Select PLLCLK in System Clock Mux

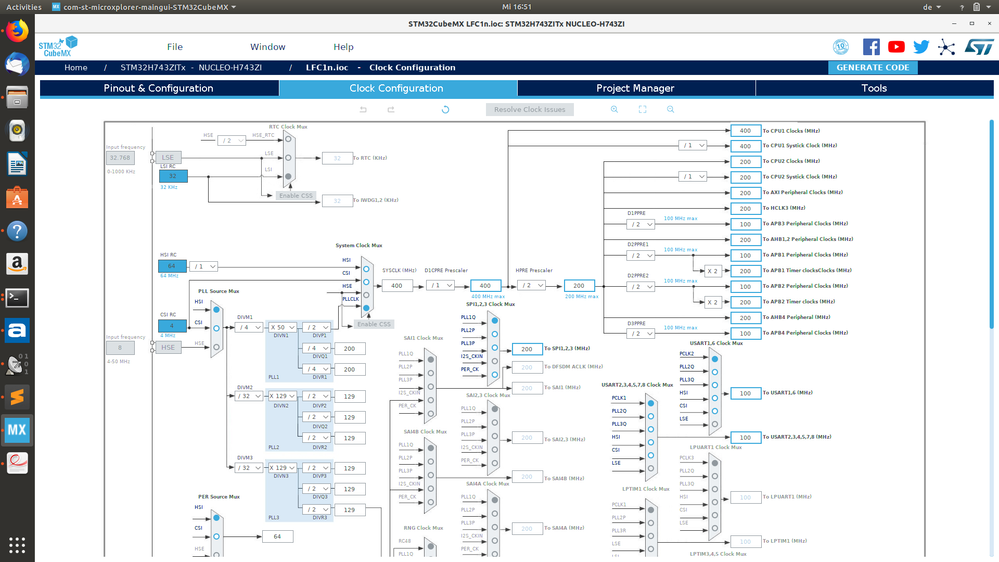366,308
